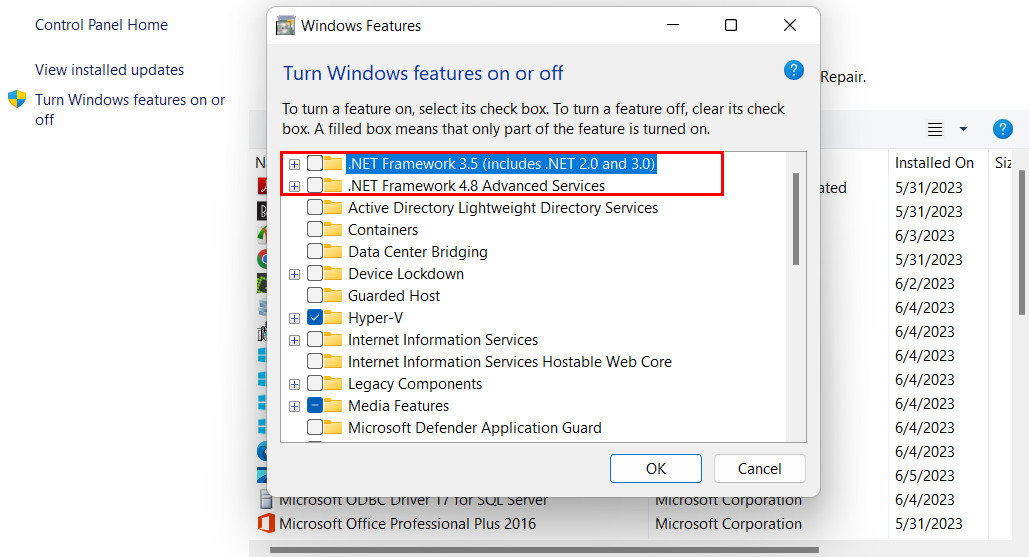Click the 6/2/2023 installed date cell

coord(925,283)
